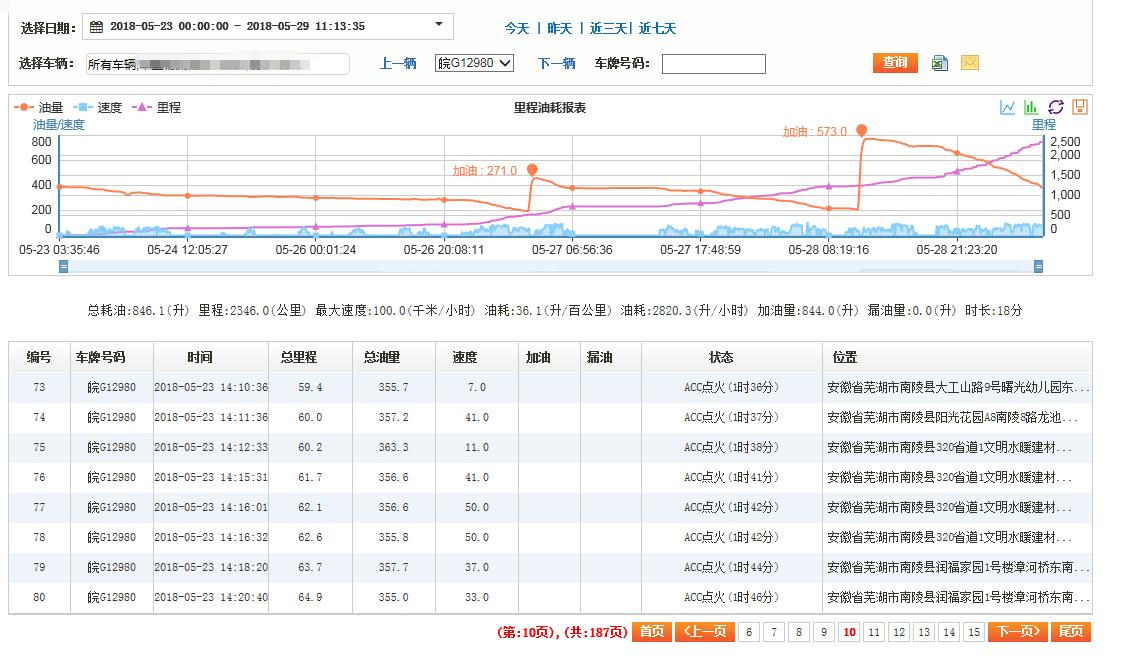Choose the 近三天 date range link

tap(608, 28)
